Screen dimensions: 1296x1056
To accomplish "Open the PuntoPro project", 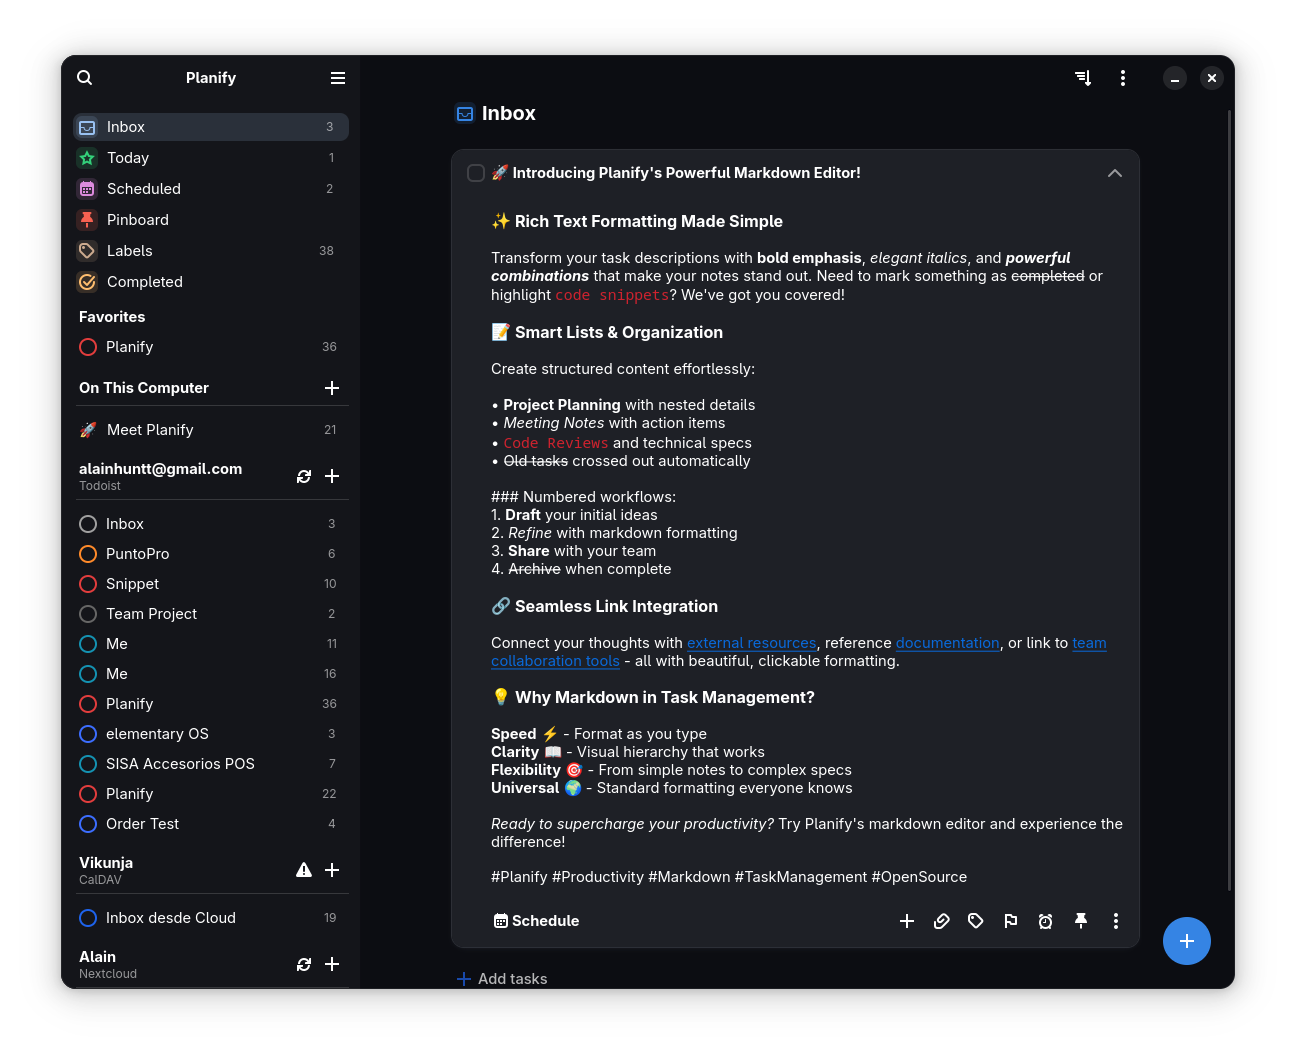I will [x=211, y=554].
